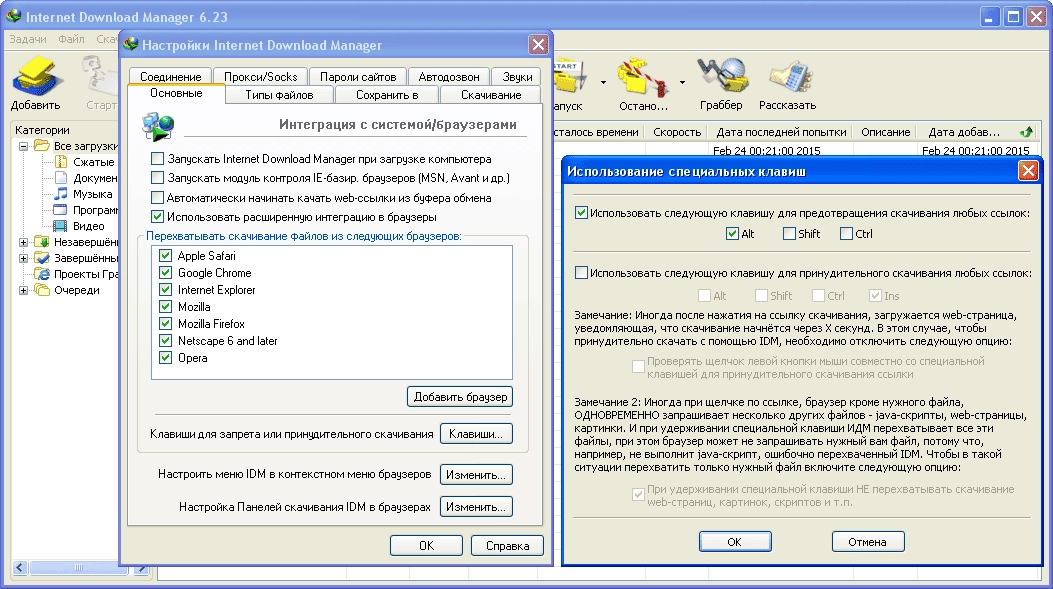Click the Все загрузки folder icon

[42, 146]
